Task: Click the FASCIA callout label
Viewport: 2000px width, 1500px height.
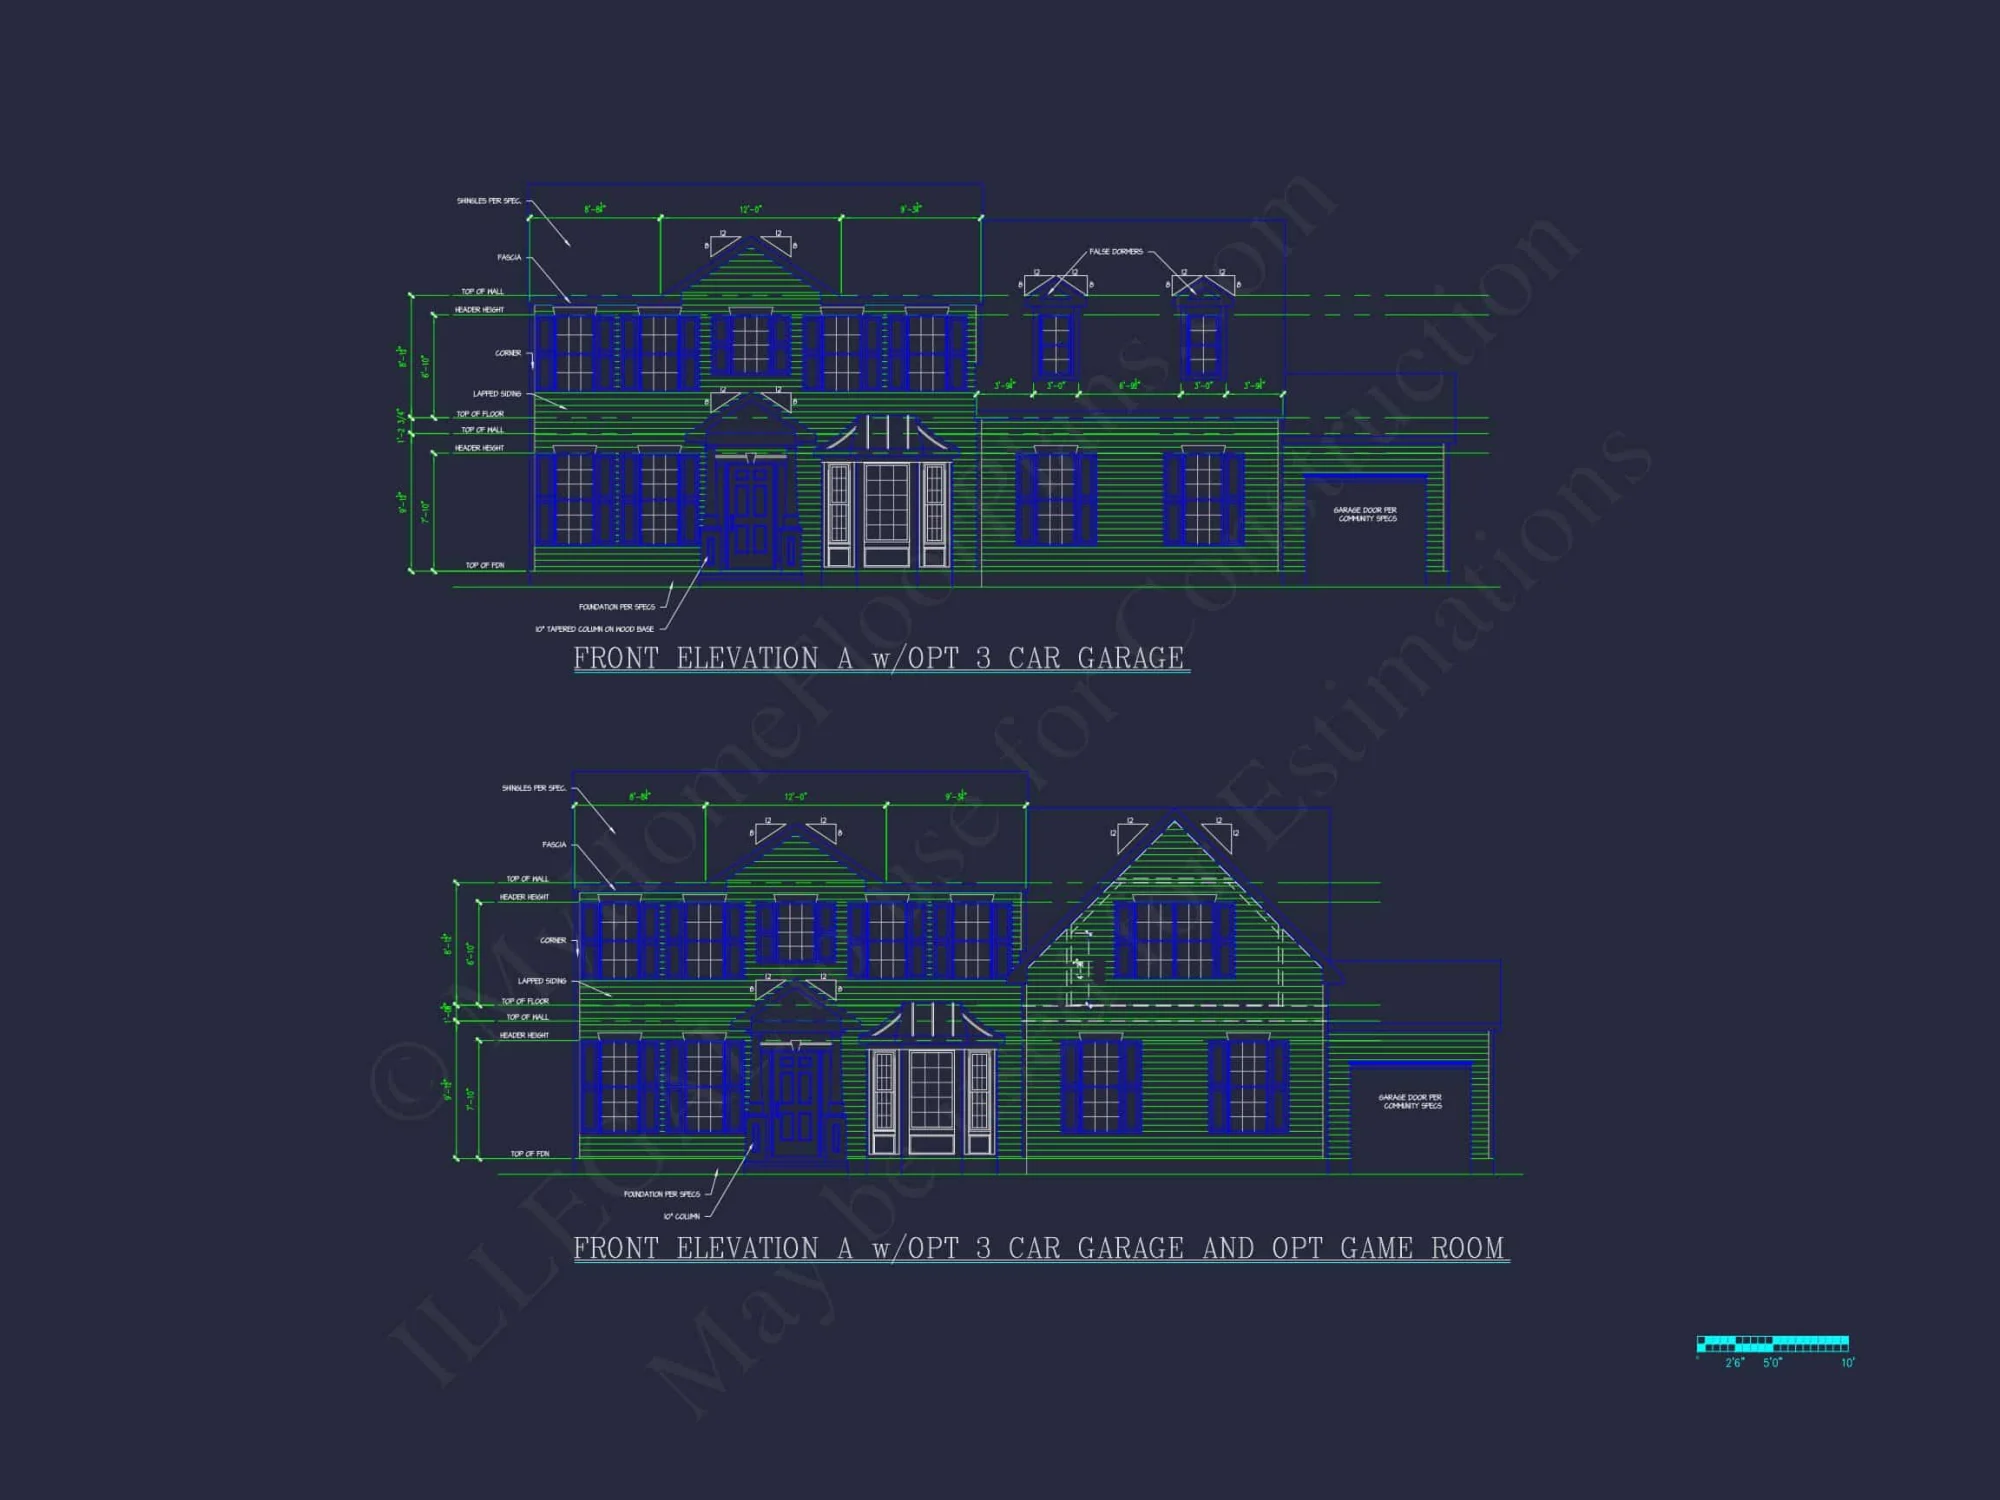Action: coord(509,257)
